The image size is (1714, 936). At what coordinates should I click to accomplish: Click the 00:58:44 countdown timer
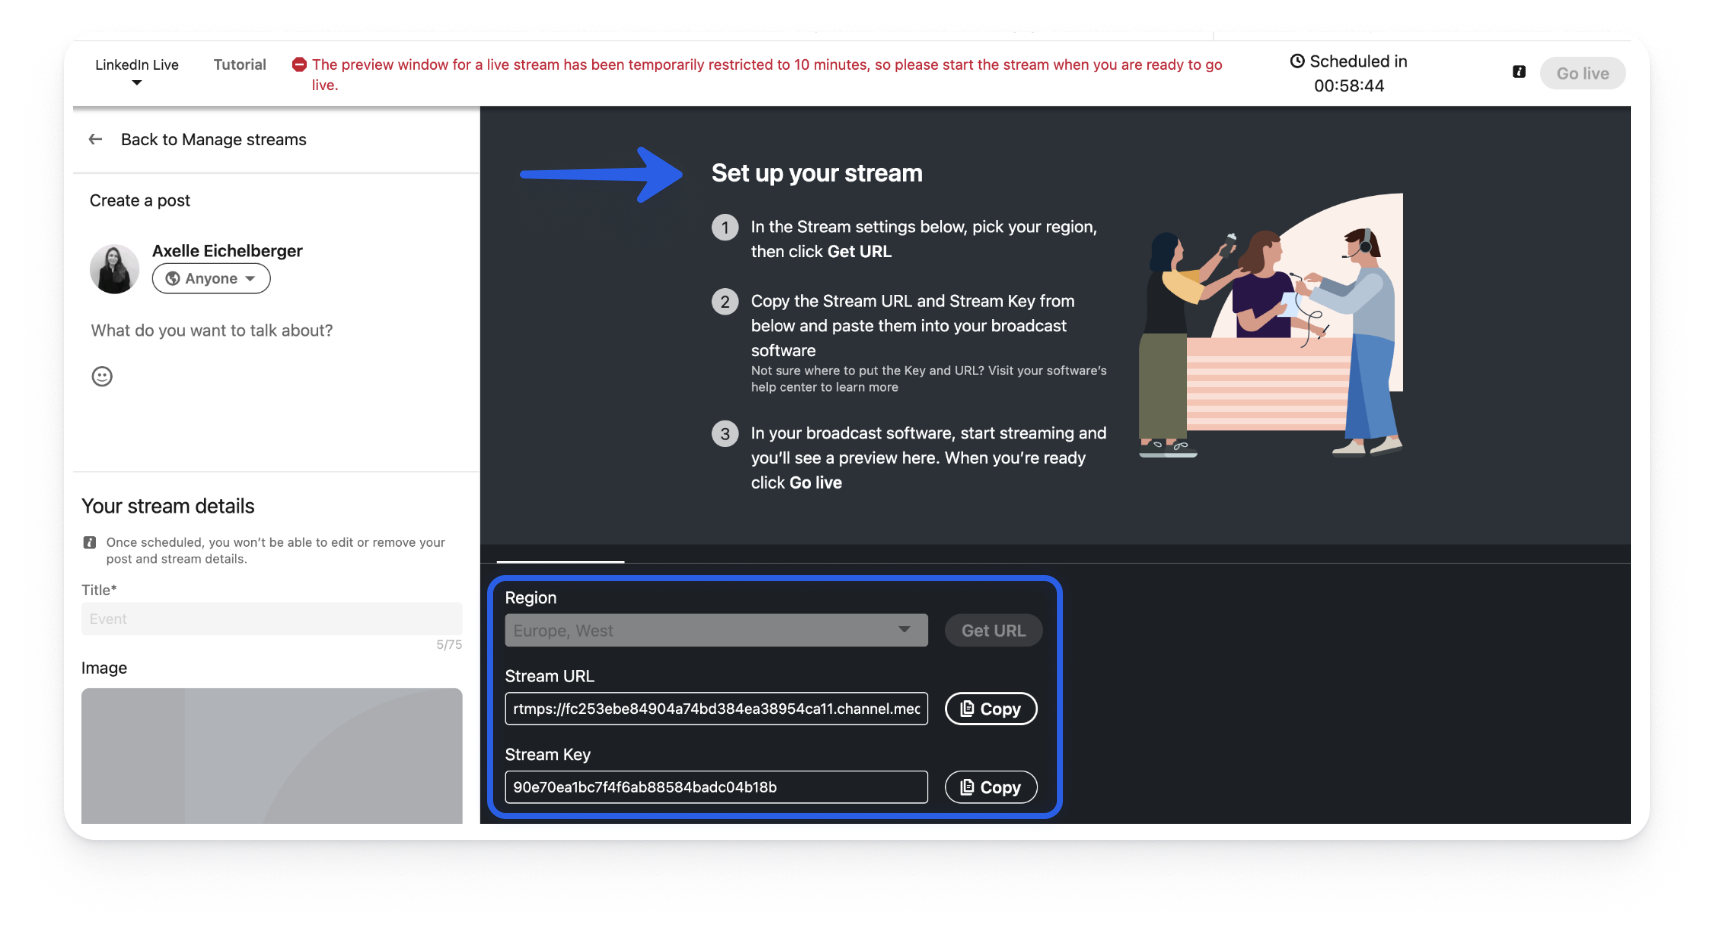pos(1349,86)
